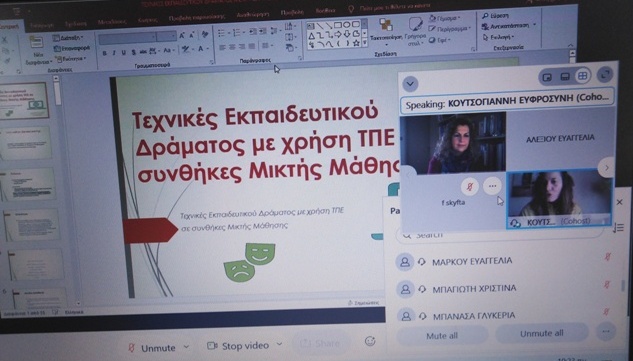
Task: Open the Αναθεώρηση (Review) ribbon tab
Action: pyautogui.click(x=253, y=14)
